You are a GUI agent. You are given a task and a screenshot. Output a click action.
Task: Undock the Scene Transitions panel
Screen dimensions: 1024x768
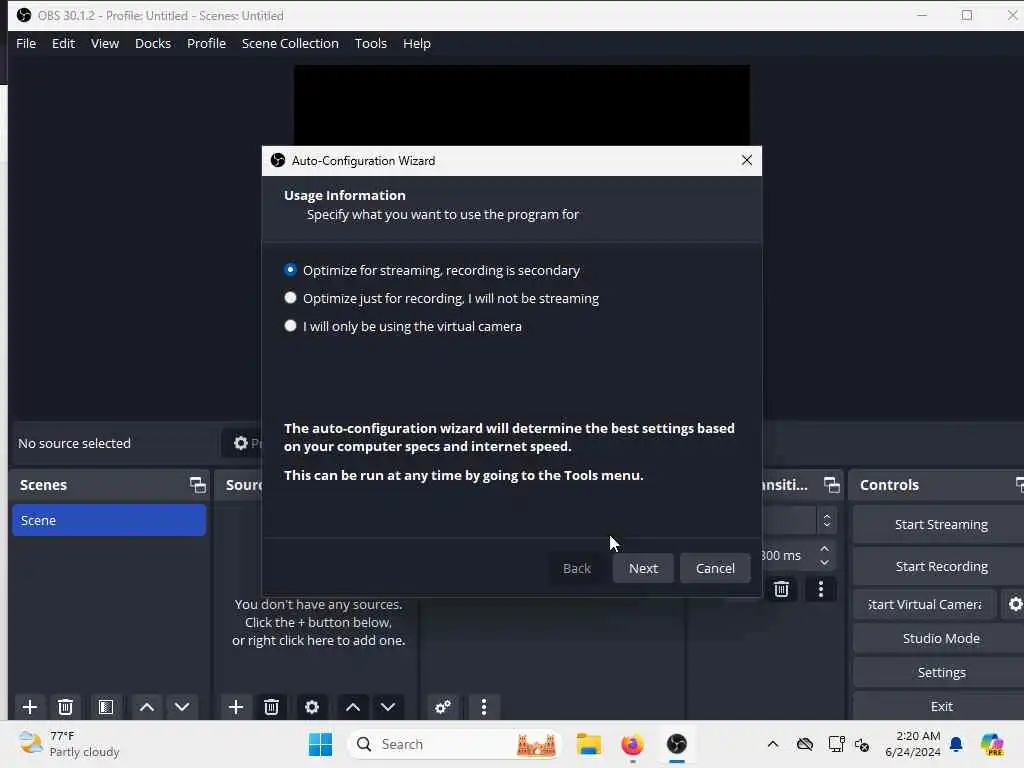[831, 485]
